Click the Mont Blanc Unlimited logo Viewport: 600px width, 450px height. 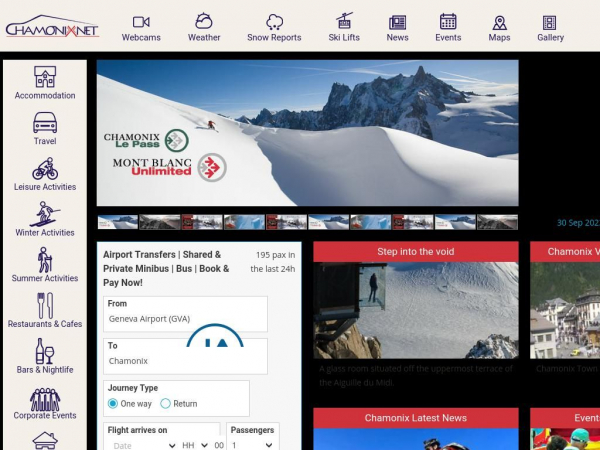(x=170, y=167)
